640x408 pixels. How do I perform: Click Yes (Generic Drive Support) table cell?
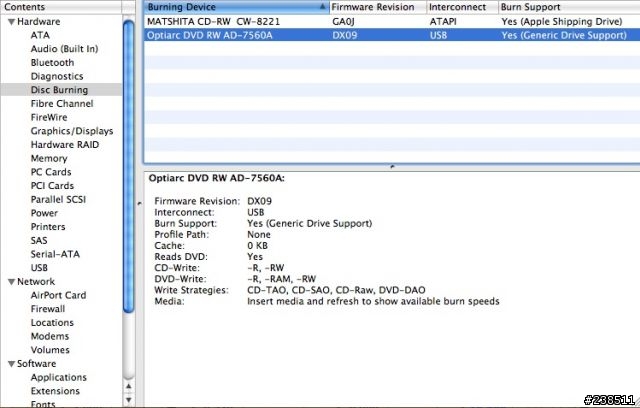coord(564,35)
